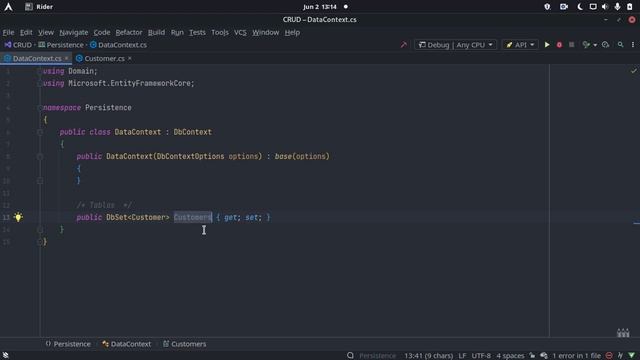Click Customers in the bottom structure breadcrumb
Viewport: 640px width, 360px height.
pyautogui.click(x=184, y=344)
